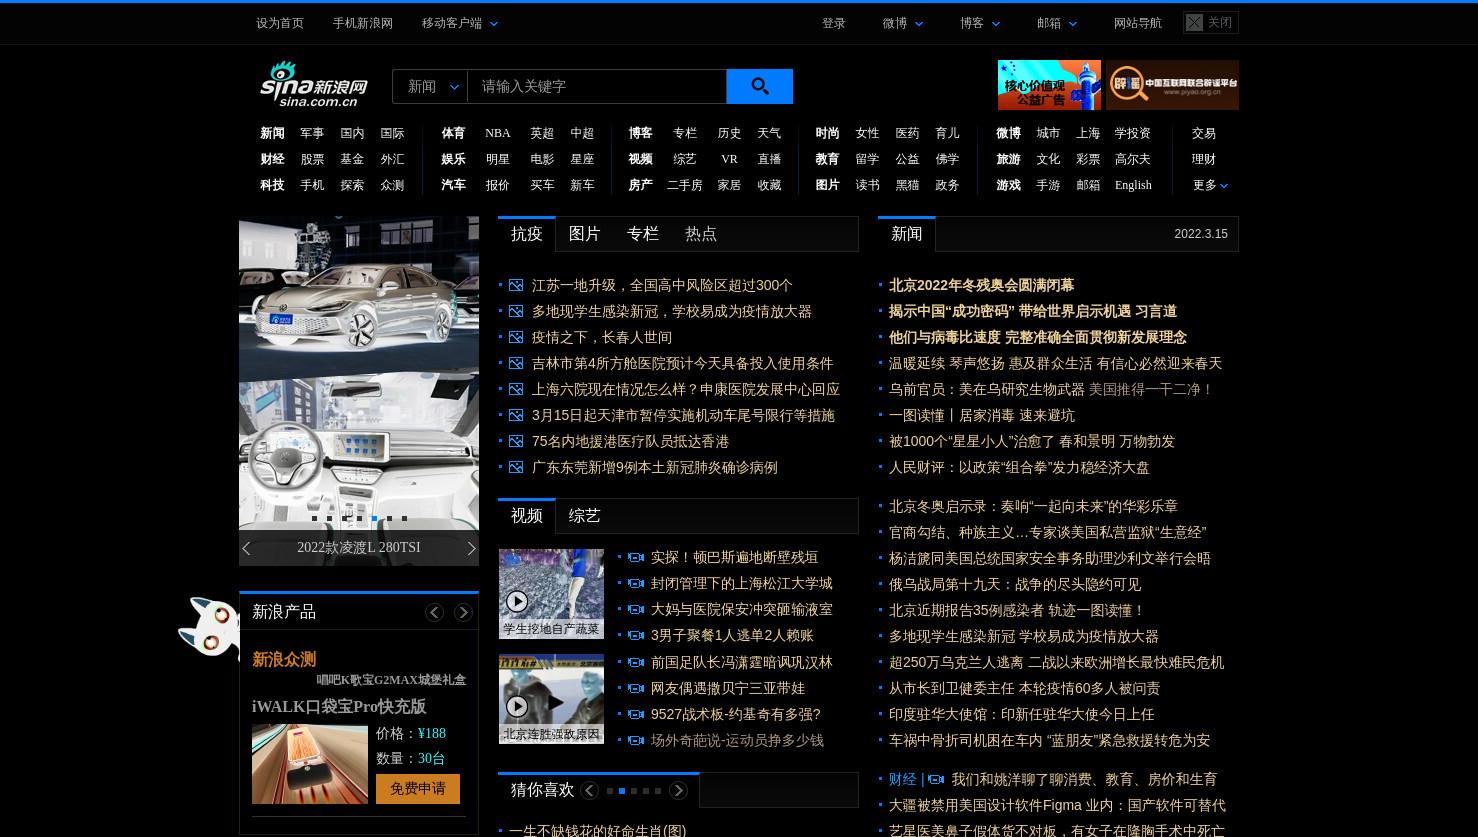Click video icon beside 大妈与医院保安冲突砸输液室
This screenshot has height=837, width=1478.
point(635,610)
